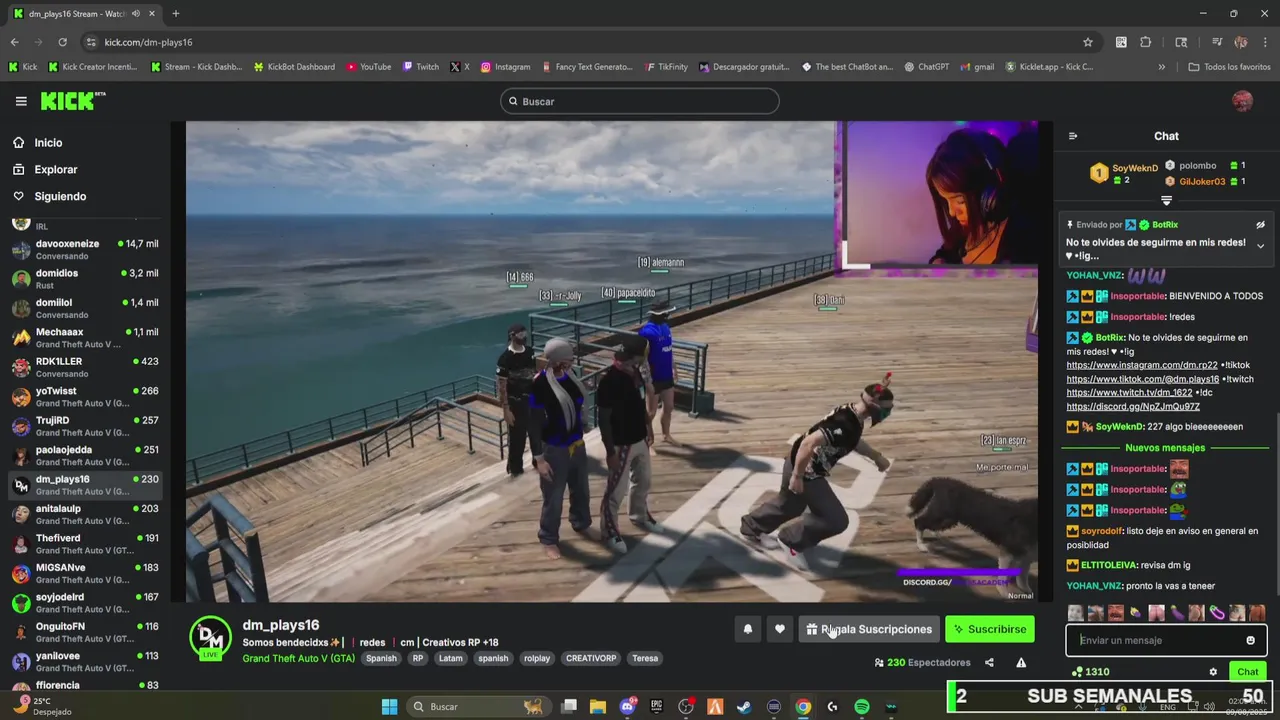This screenshot has width=1280, height=720.
Task: Open the Twitch link in chat
Action: pos(1129,393)
